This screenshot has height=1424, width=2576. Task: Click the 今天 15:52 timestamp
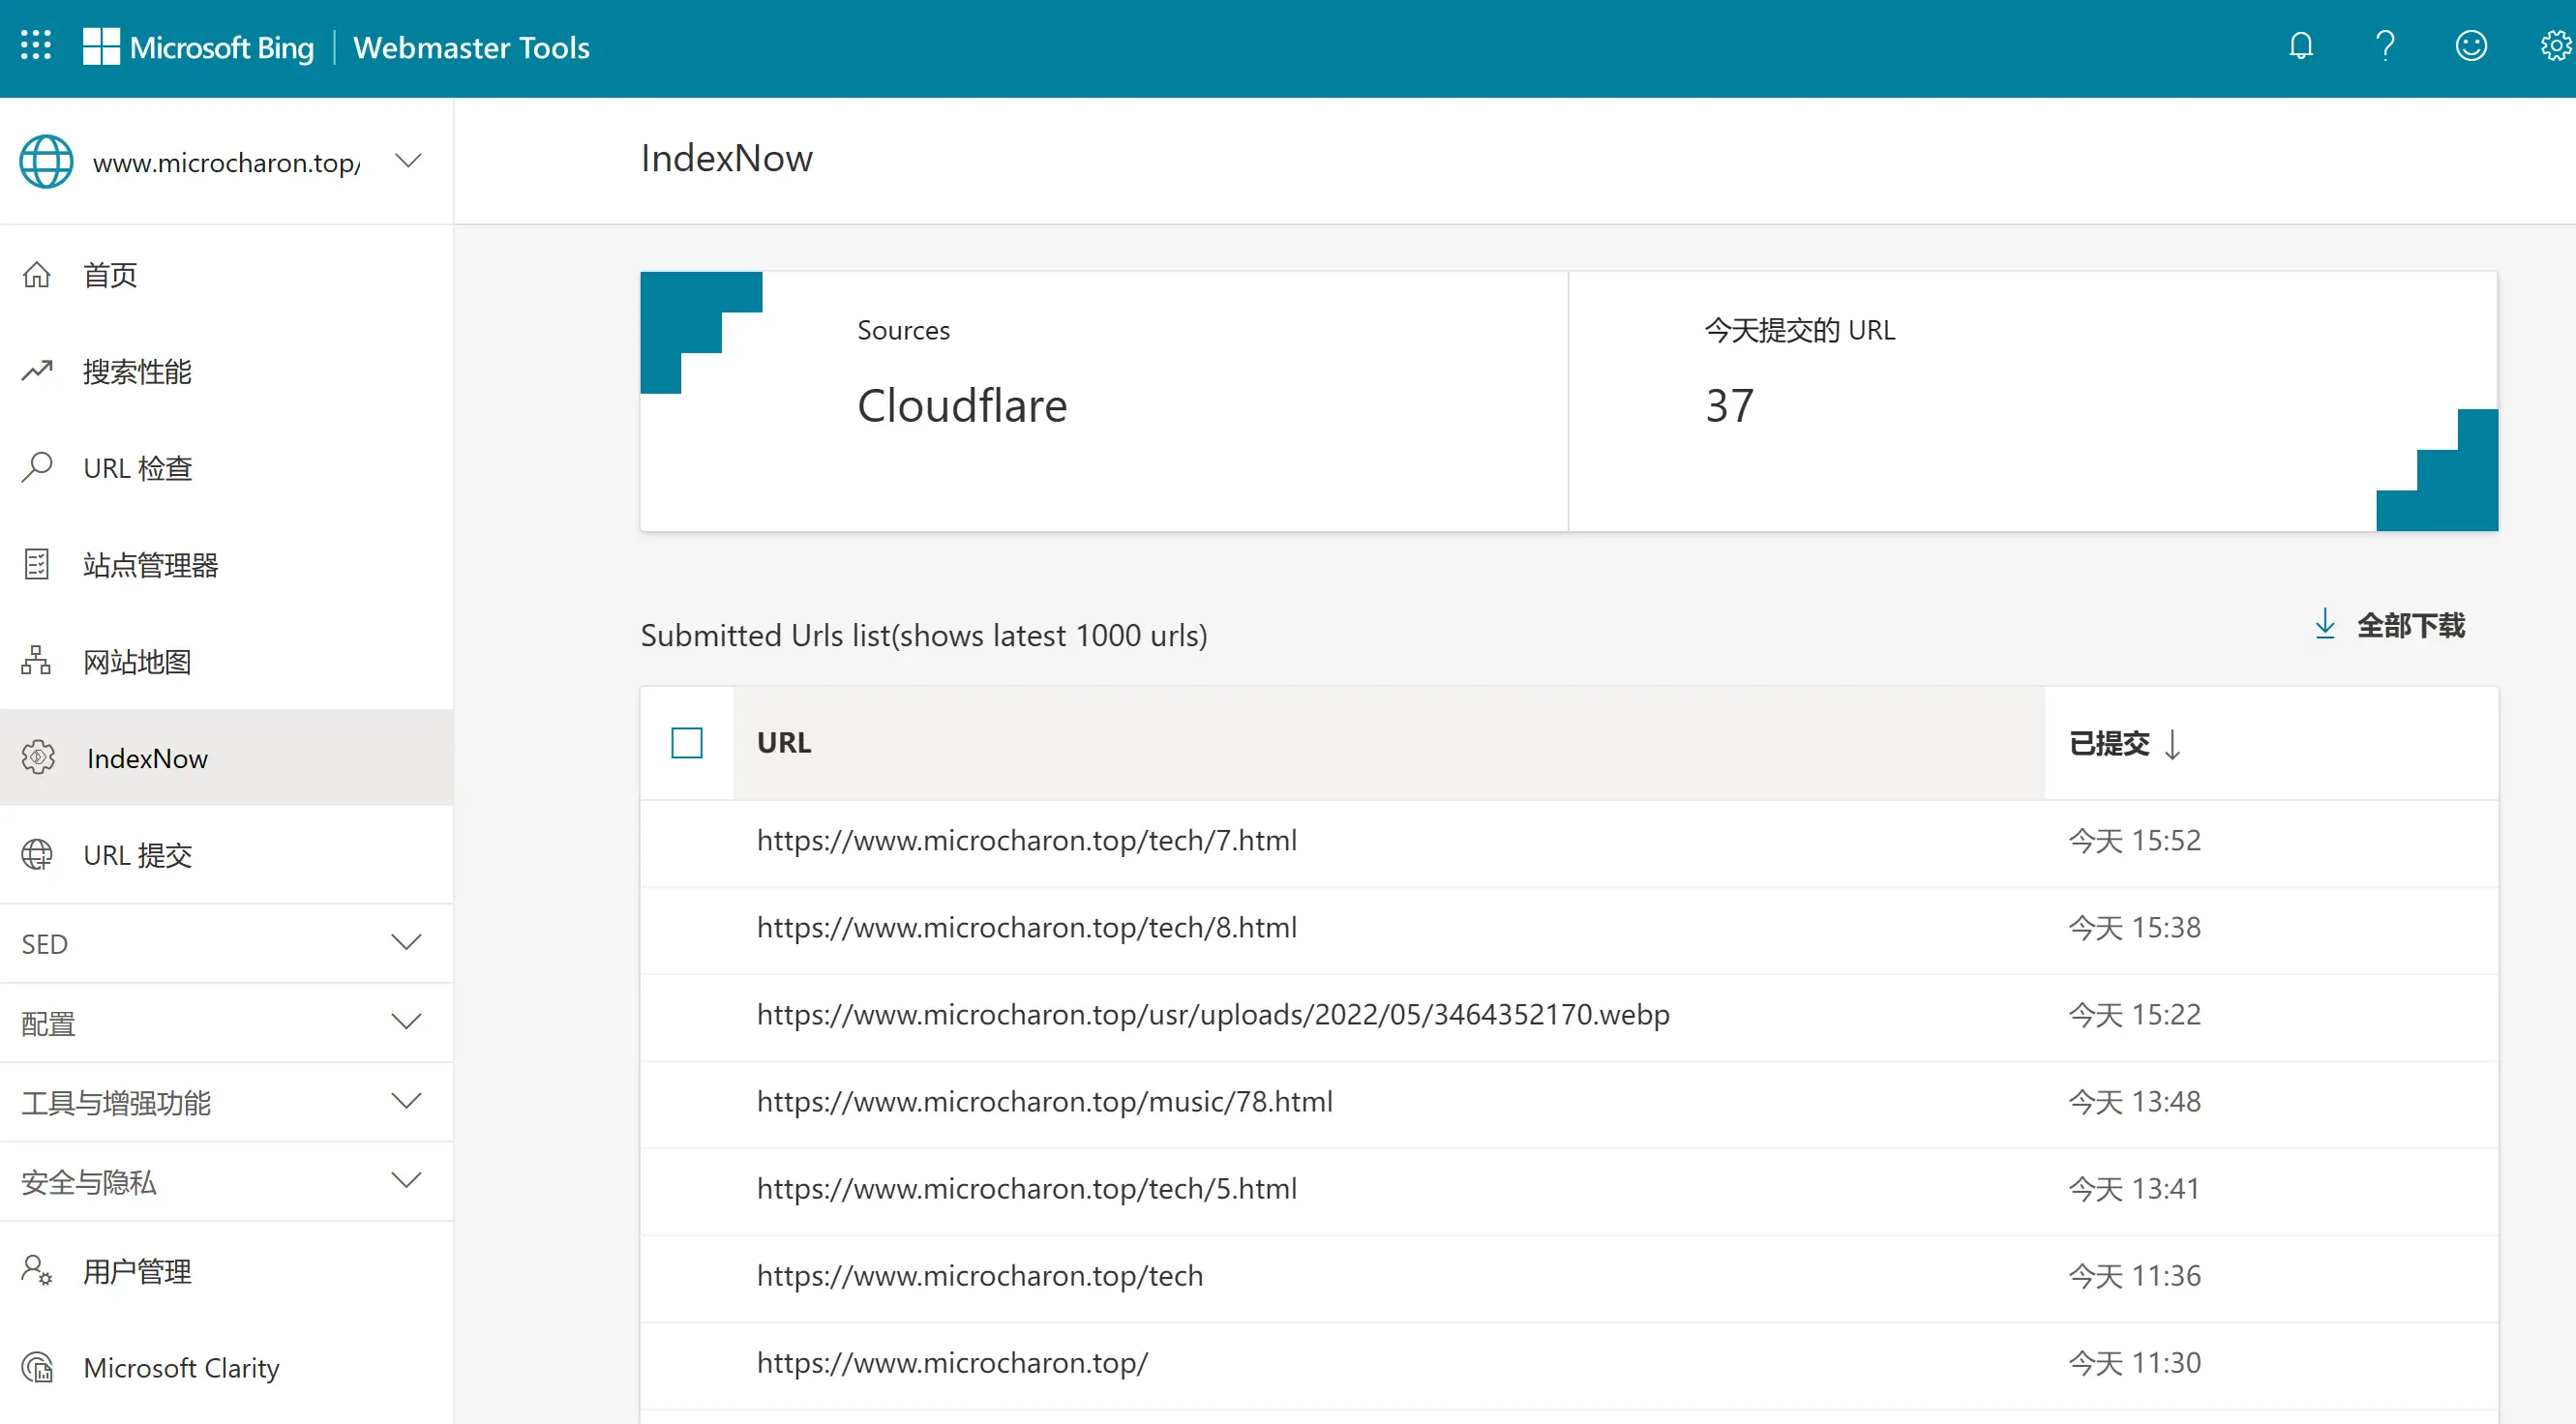coord(2134,840)
